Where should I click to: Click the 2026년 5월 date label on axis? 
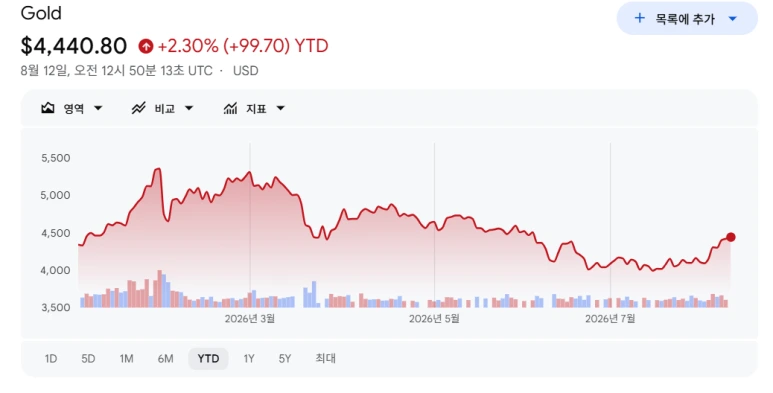434,319
